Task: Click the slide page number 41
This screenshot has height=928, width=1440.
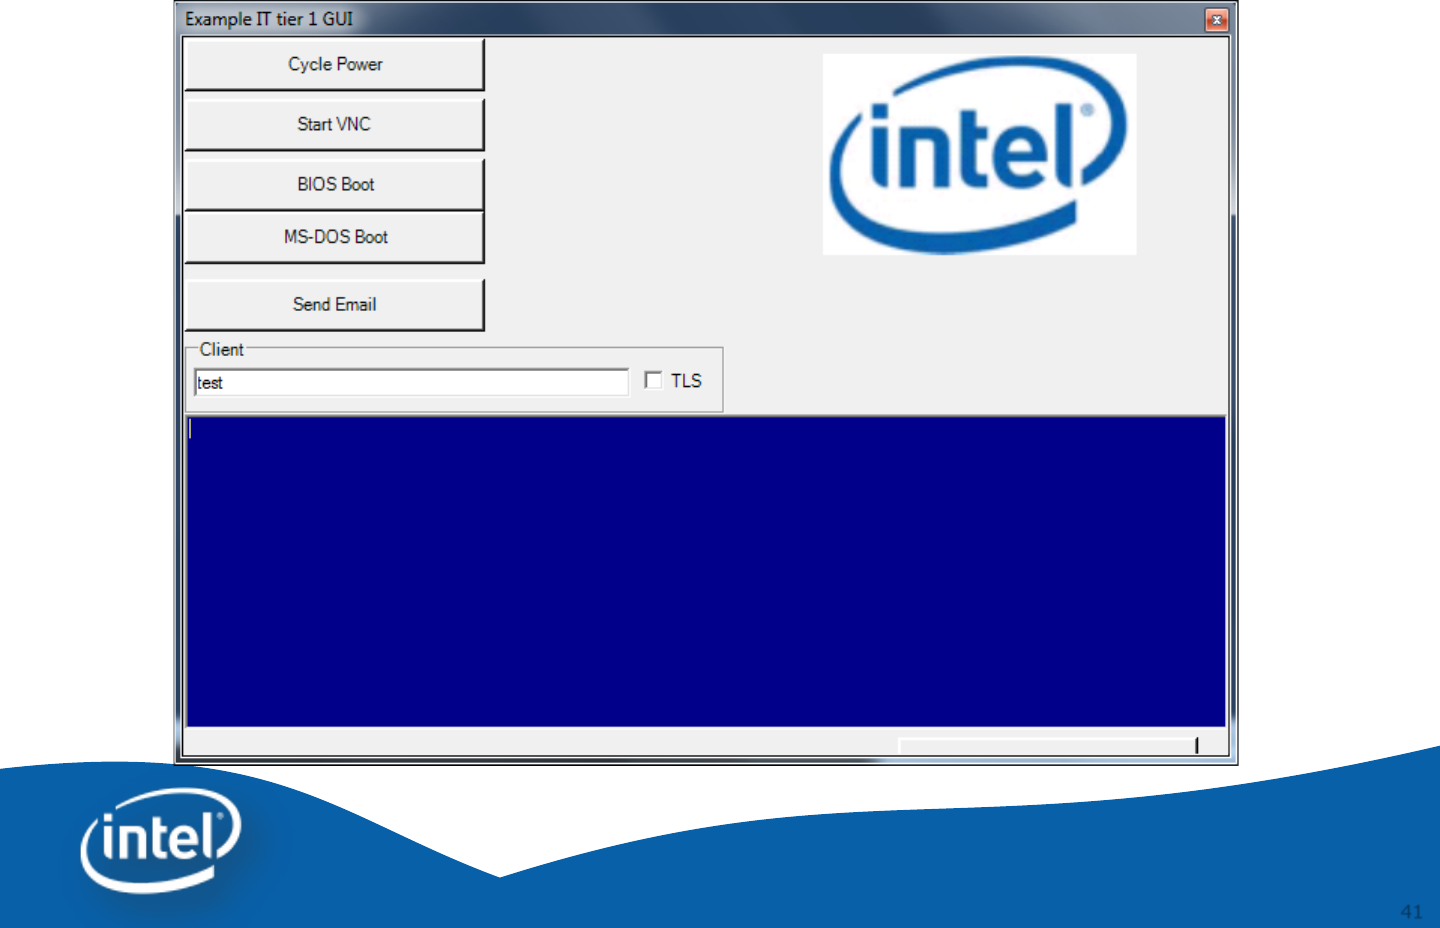Action: [x=1411, y=911]
